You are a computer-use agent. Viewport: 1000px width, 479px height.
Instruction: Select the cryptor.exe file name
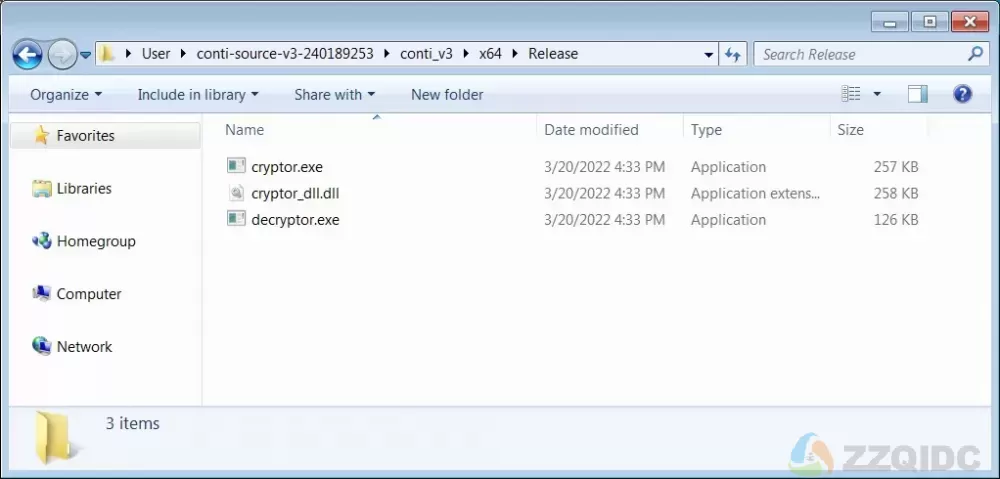[287, 167]
